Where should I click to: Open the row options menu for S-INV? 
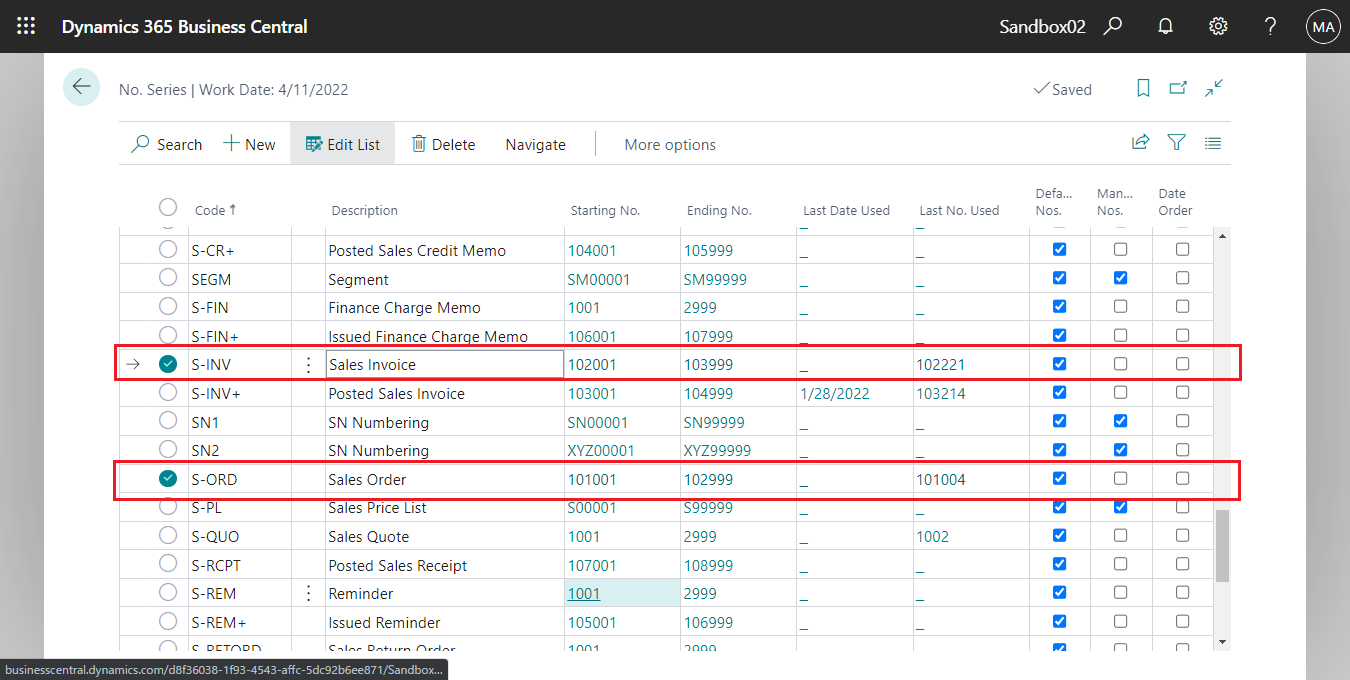pos(308,364)
